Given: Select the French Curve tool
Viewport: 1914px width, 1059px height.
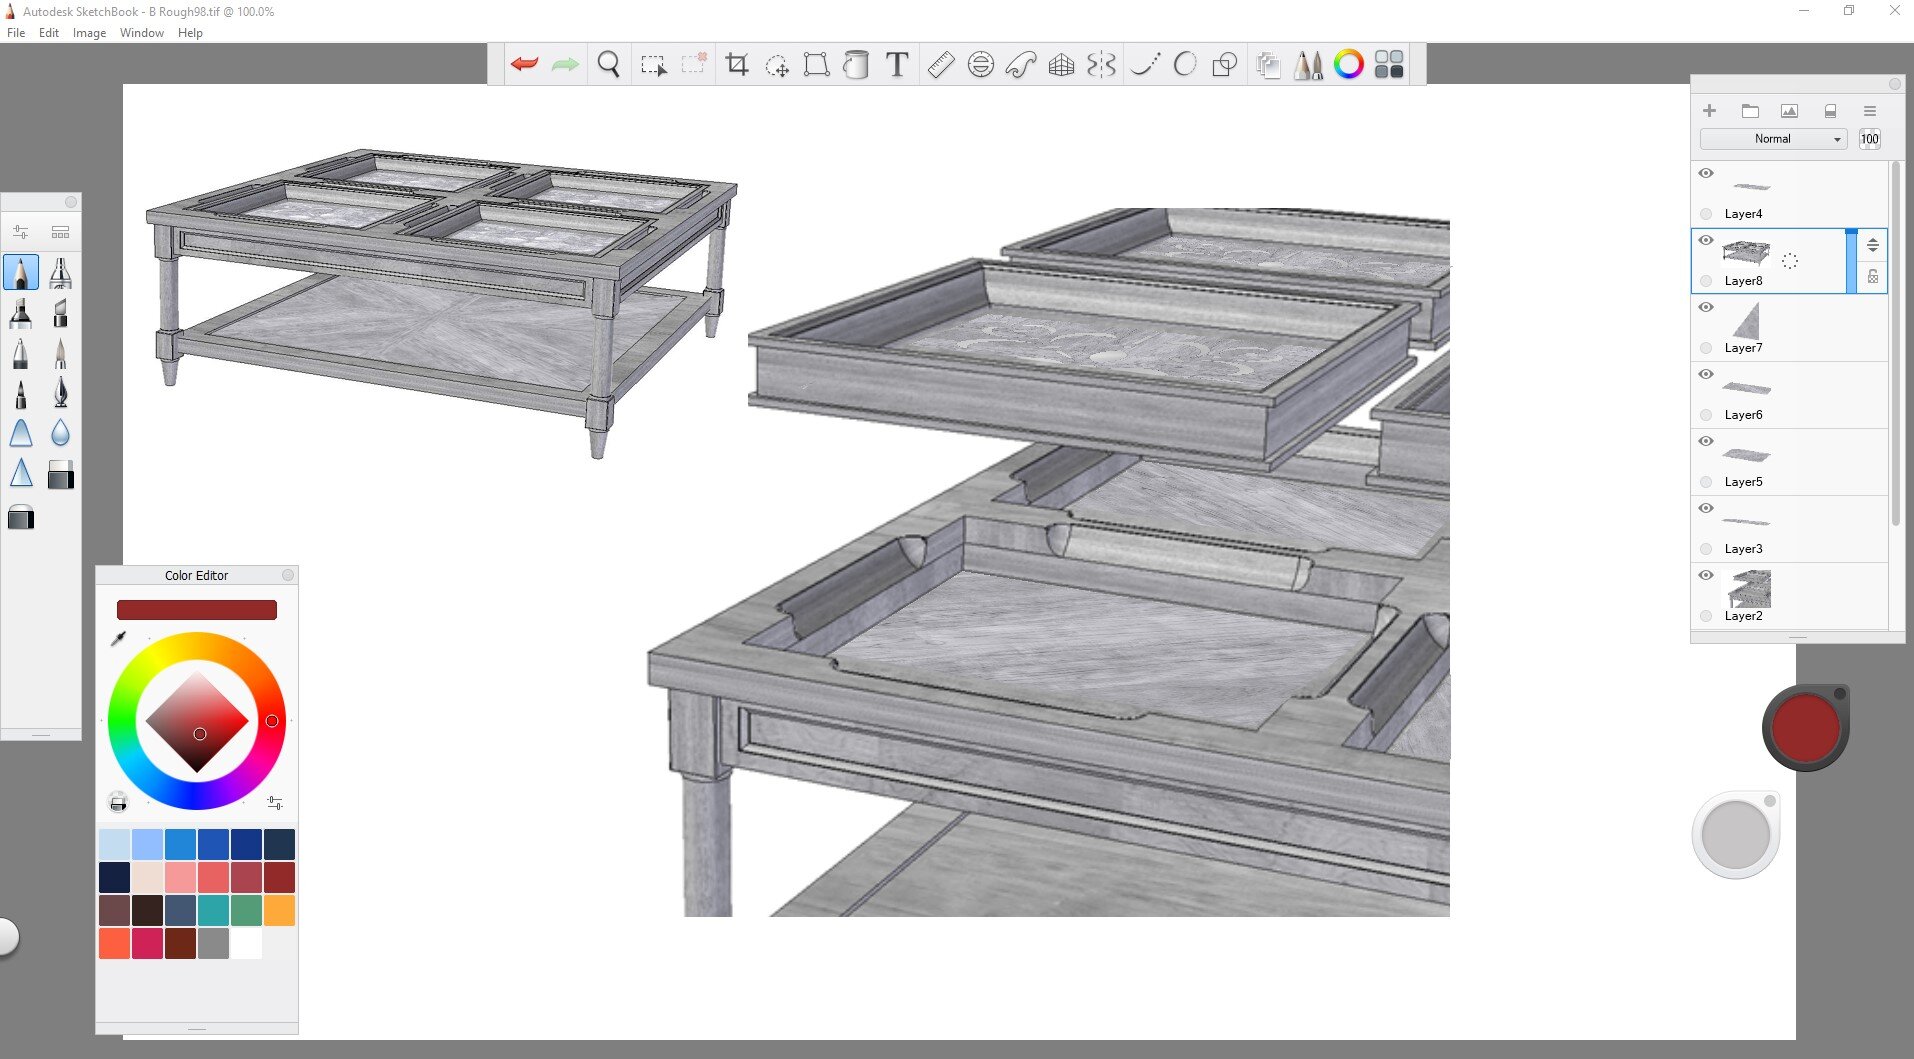Looking at the screenshot, I should coord(1021,65).
